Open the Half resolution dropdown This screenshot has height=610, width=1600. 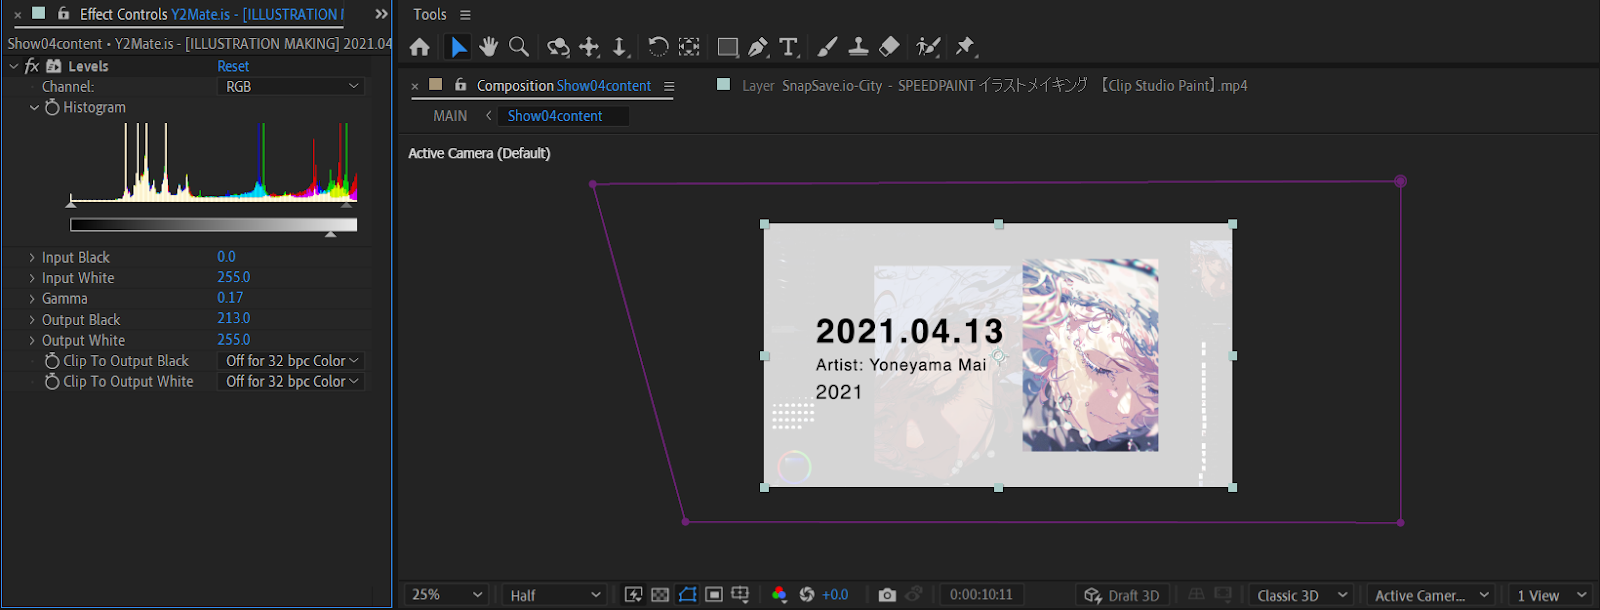coord(555,595)
